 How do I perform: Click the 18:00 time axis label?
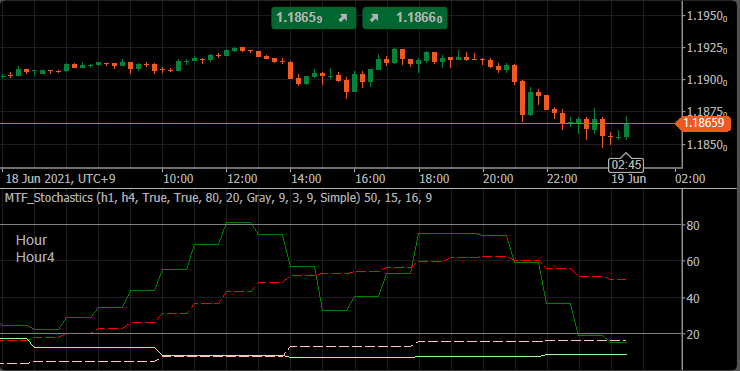point(434,179)
